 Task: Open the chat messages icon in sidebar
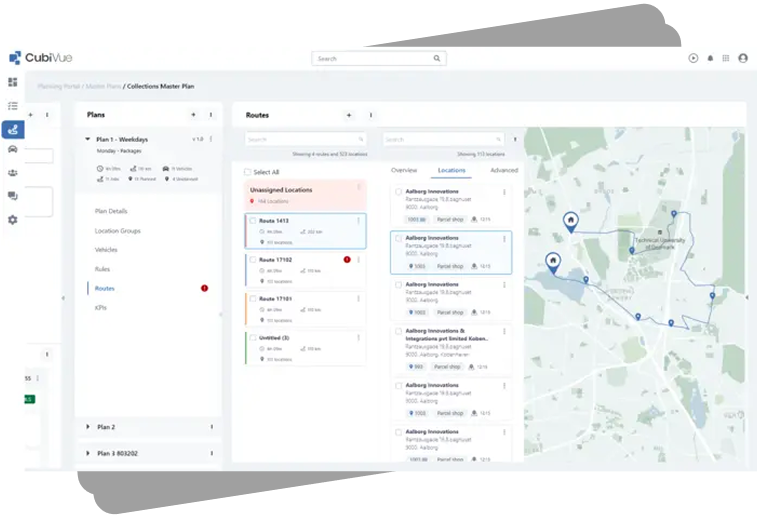tap(13, 196)
